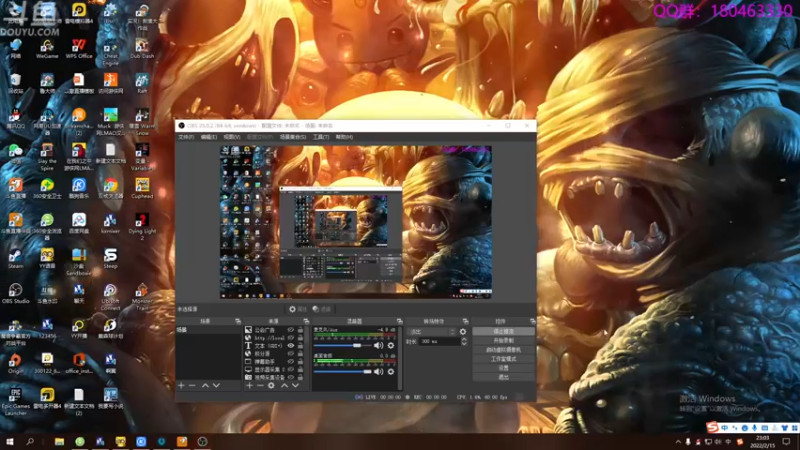
Task: Toggle lock on 文本 (GDI+) source
Action: tap(301, 345)
